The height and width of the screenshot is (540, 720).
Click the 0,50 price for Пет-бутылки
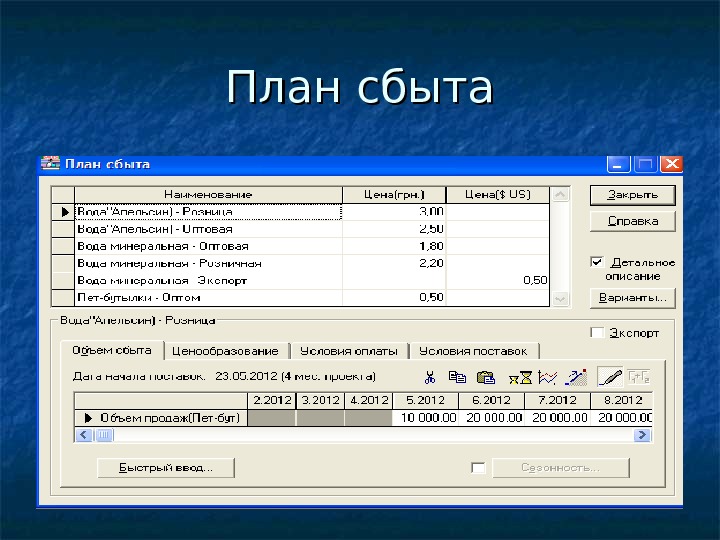394,298
